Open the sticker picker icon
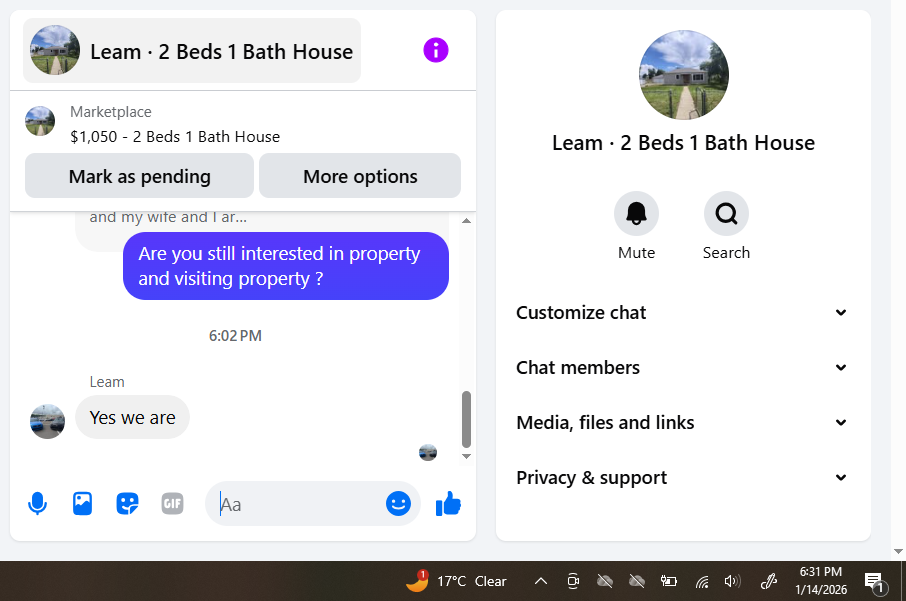 click(127, 503)
